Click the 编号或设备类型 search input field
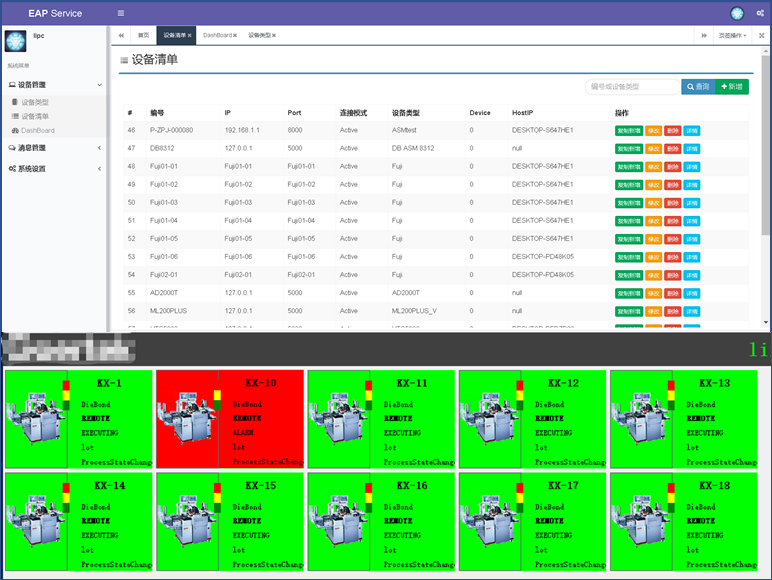 pyautogui.click(x=632, y=87)
